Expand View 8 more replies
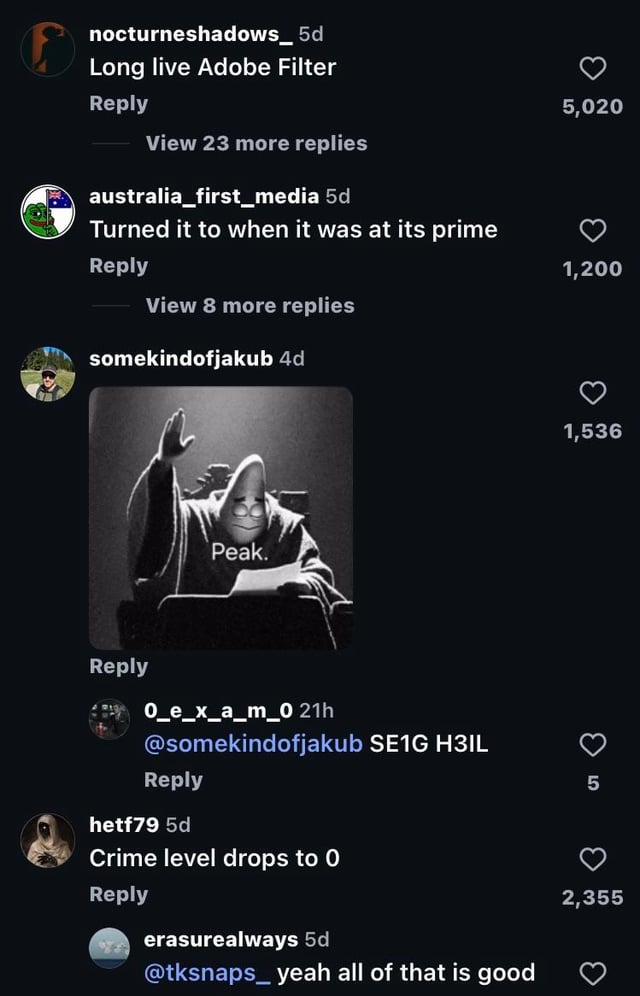Viewport: 640px width, 996px height. click(250, 305)
